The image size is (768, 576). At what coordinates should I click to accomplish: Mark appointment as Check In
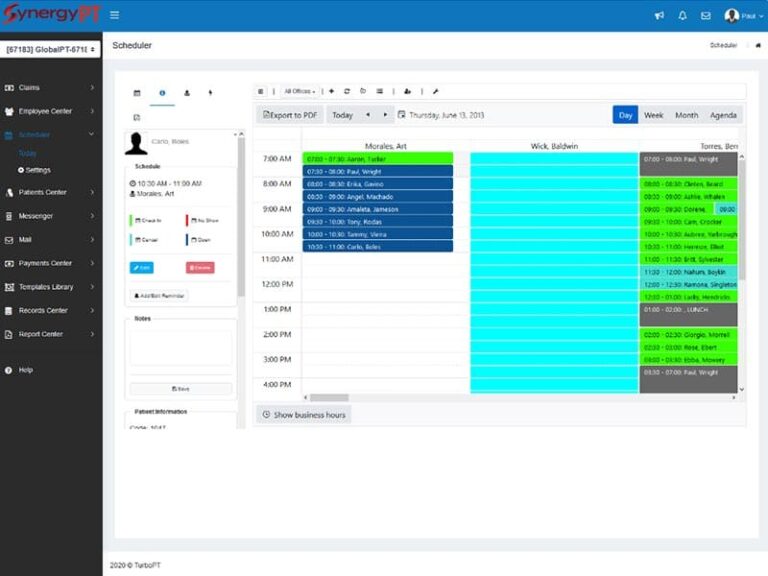(148, 220)
